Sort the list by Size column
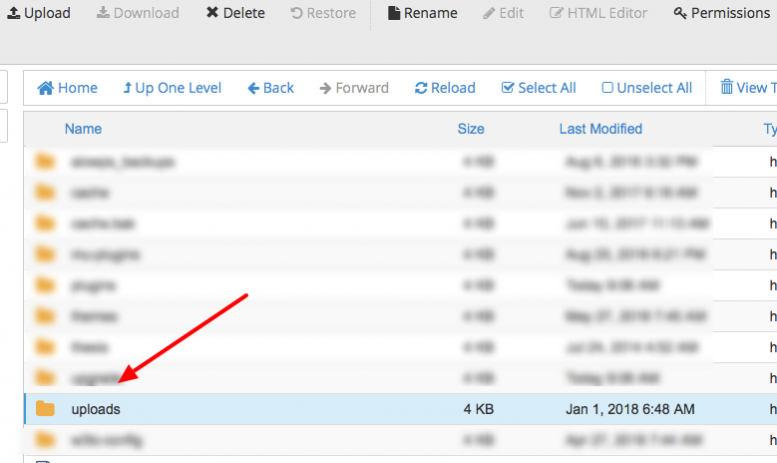 (471, 129)
